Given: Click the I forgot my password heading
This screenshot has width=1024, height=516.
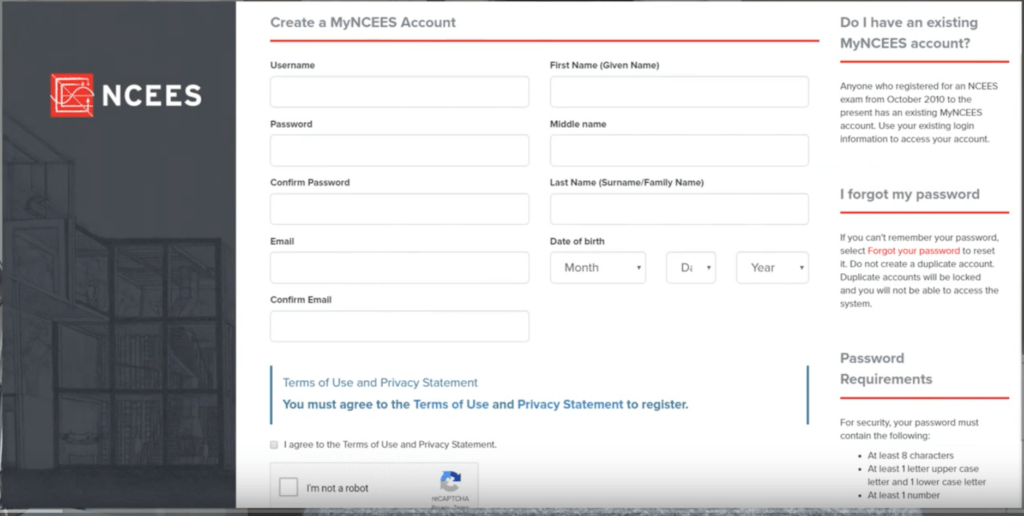Looking at the screenshot, I should [x=910, y=195].
